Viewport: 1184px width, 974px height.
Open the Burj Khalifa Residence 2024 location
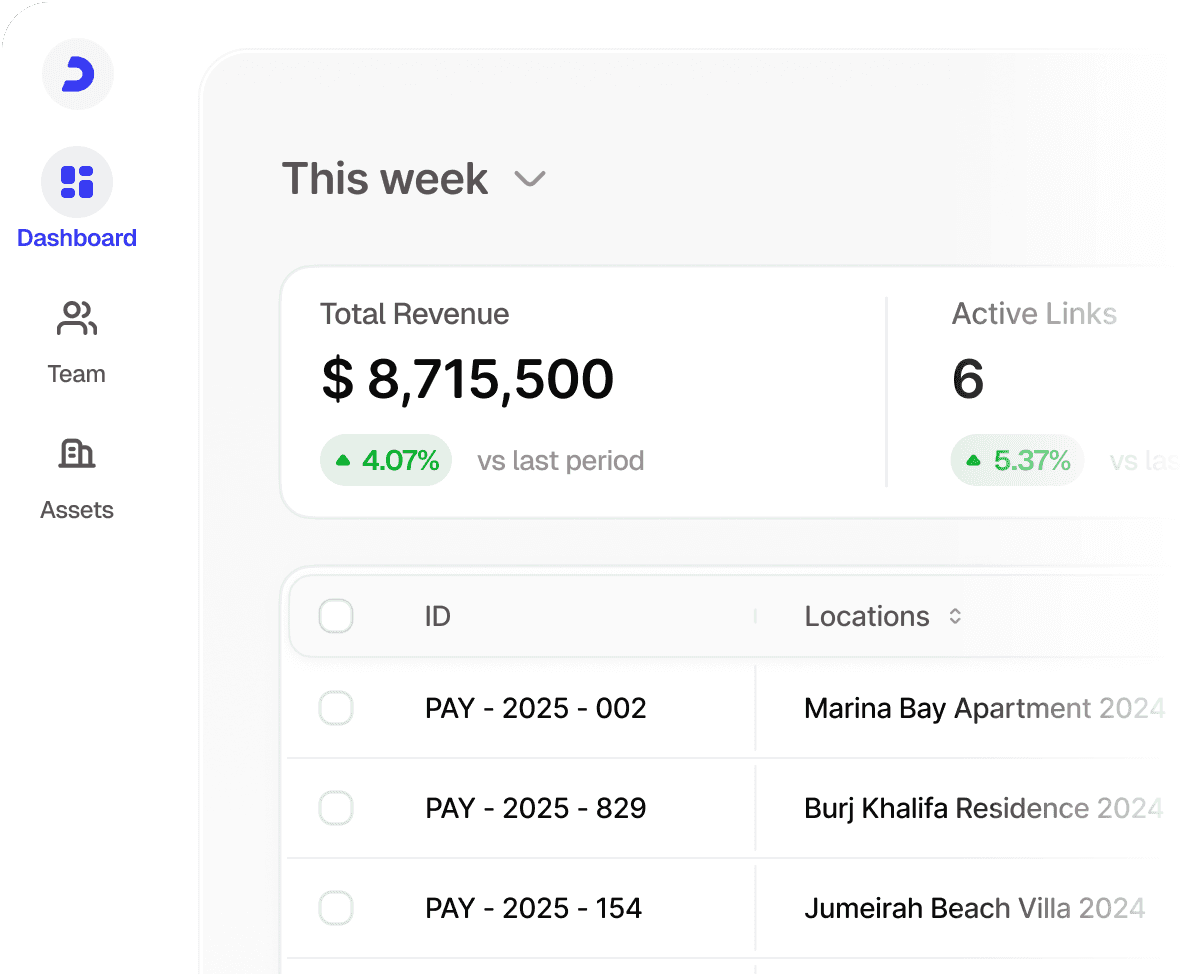pyautogui.click(x=983, y=808)
